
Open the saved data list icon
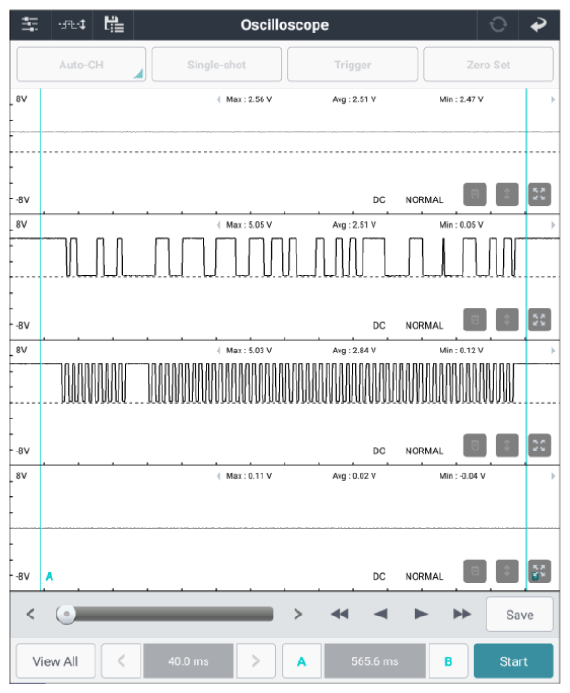coord(114,24)
